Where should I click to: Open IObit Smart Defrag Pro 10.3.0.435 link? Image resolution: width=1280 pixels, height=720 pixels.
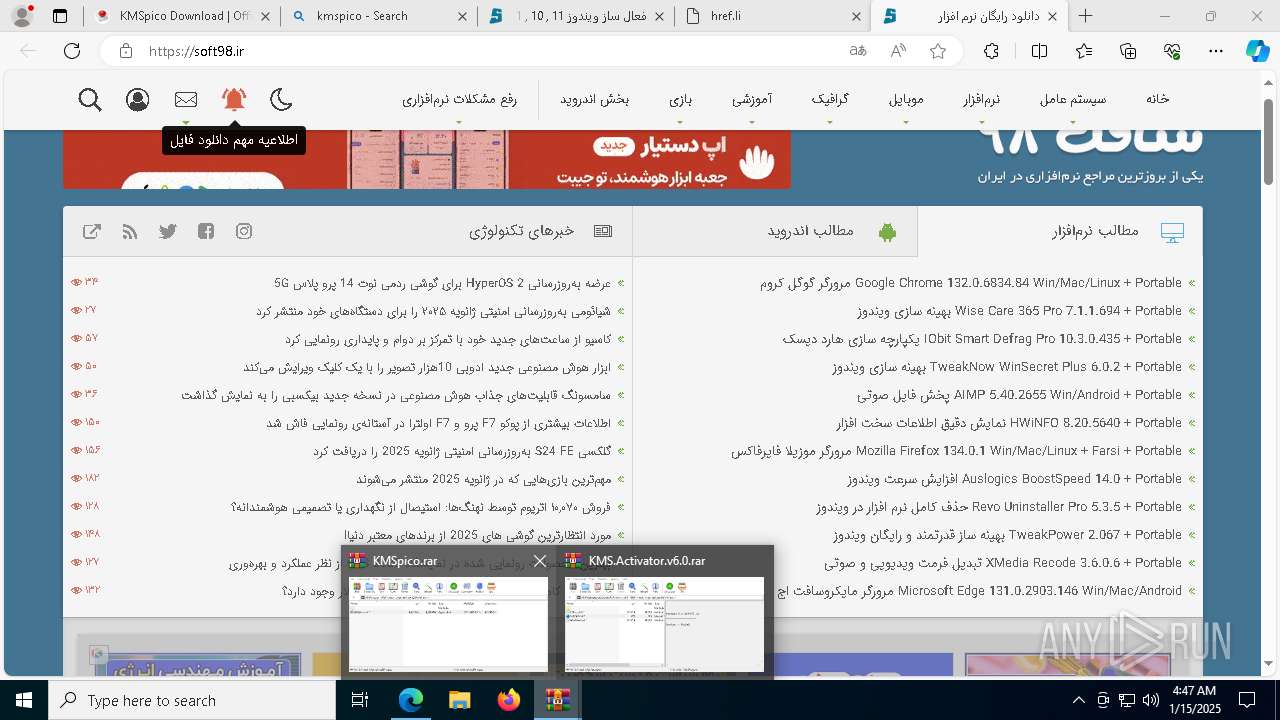coord(982,339)
